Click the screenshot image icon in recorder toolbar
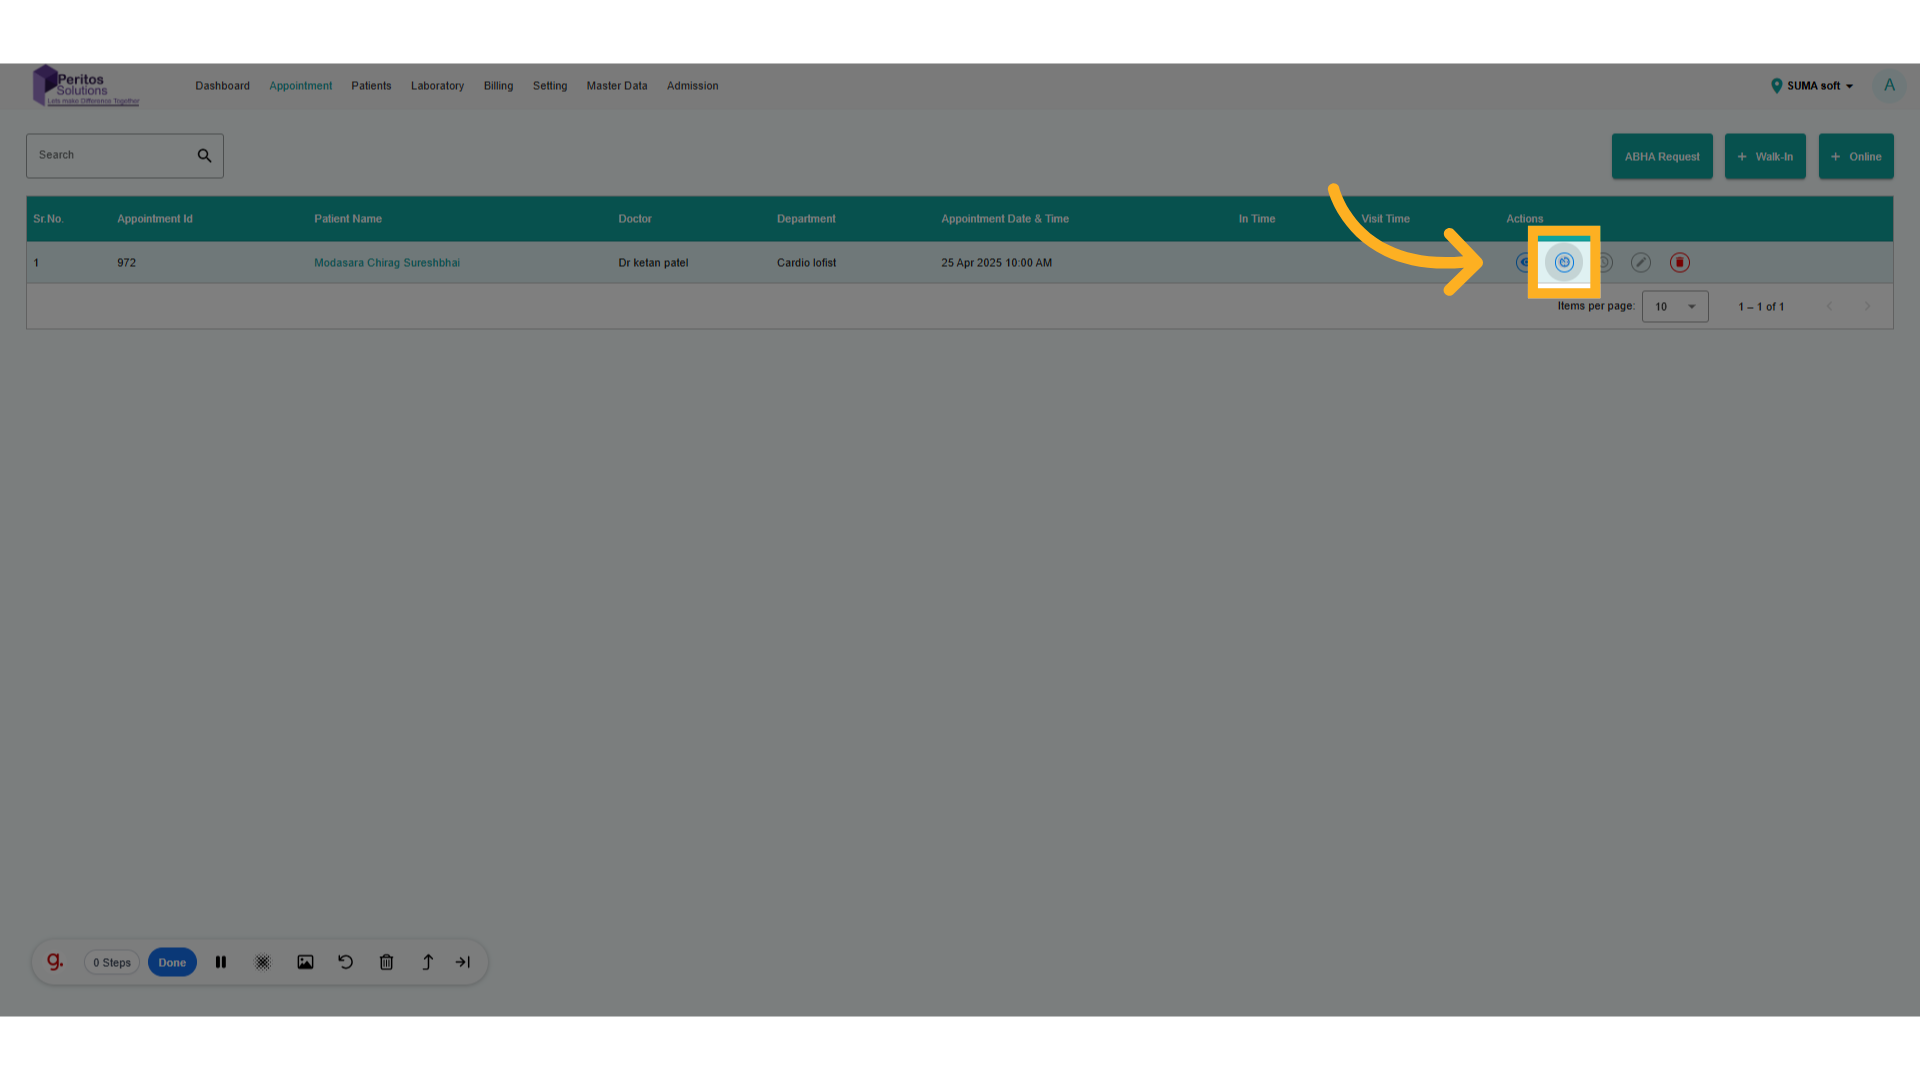The image size is (1920, 1080). (305, 962)
